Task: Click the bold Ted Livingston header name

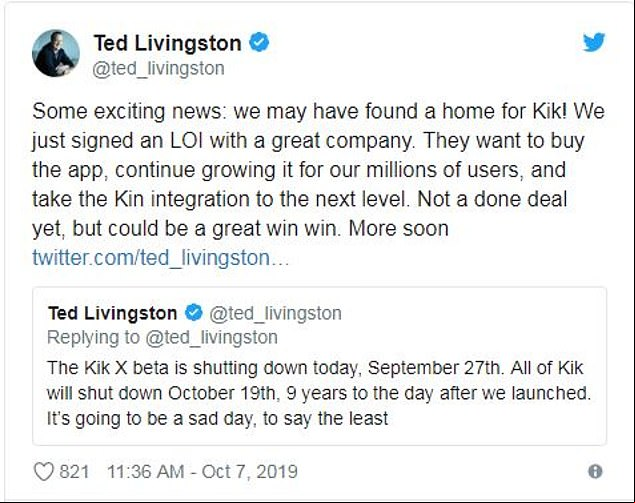Action: pyautogui.click(x=168, y=43)
